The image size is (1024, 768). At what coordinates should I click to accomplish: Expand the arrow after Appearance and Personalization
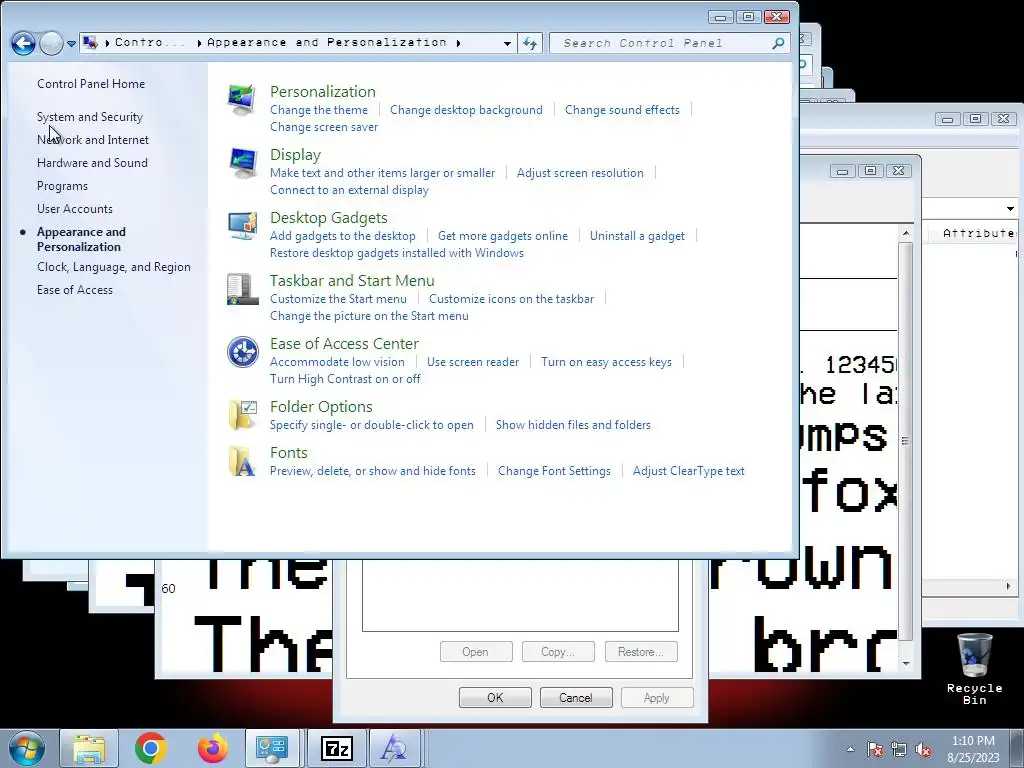(458, 43)
